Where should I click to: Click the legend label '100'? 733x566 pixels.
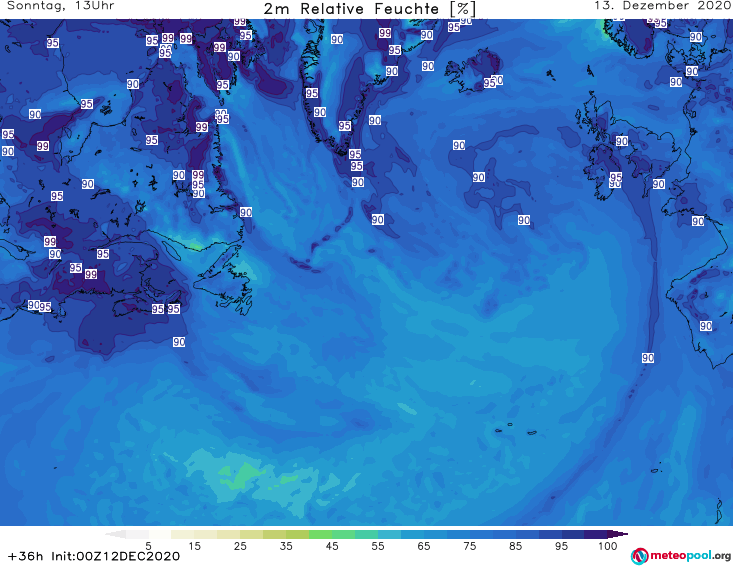(x=608, y=546)
